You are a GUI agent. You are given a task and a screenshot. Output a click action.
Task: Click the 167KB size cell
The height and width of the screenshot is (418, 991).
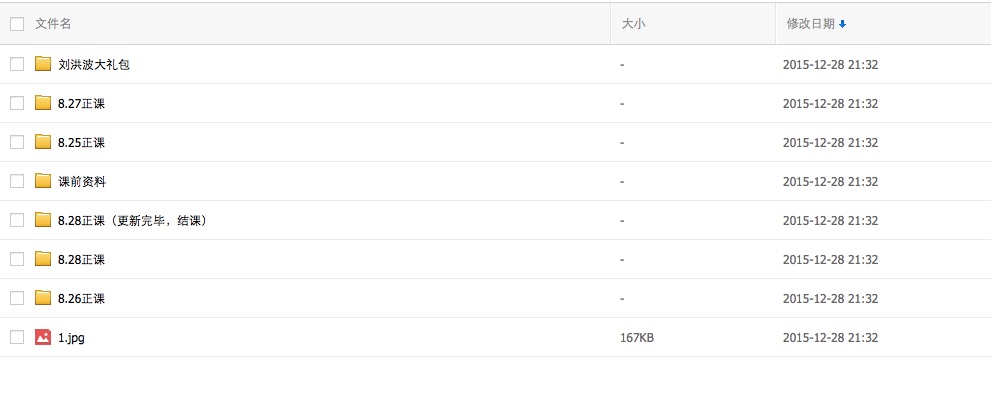tap(637, 338)
